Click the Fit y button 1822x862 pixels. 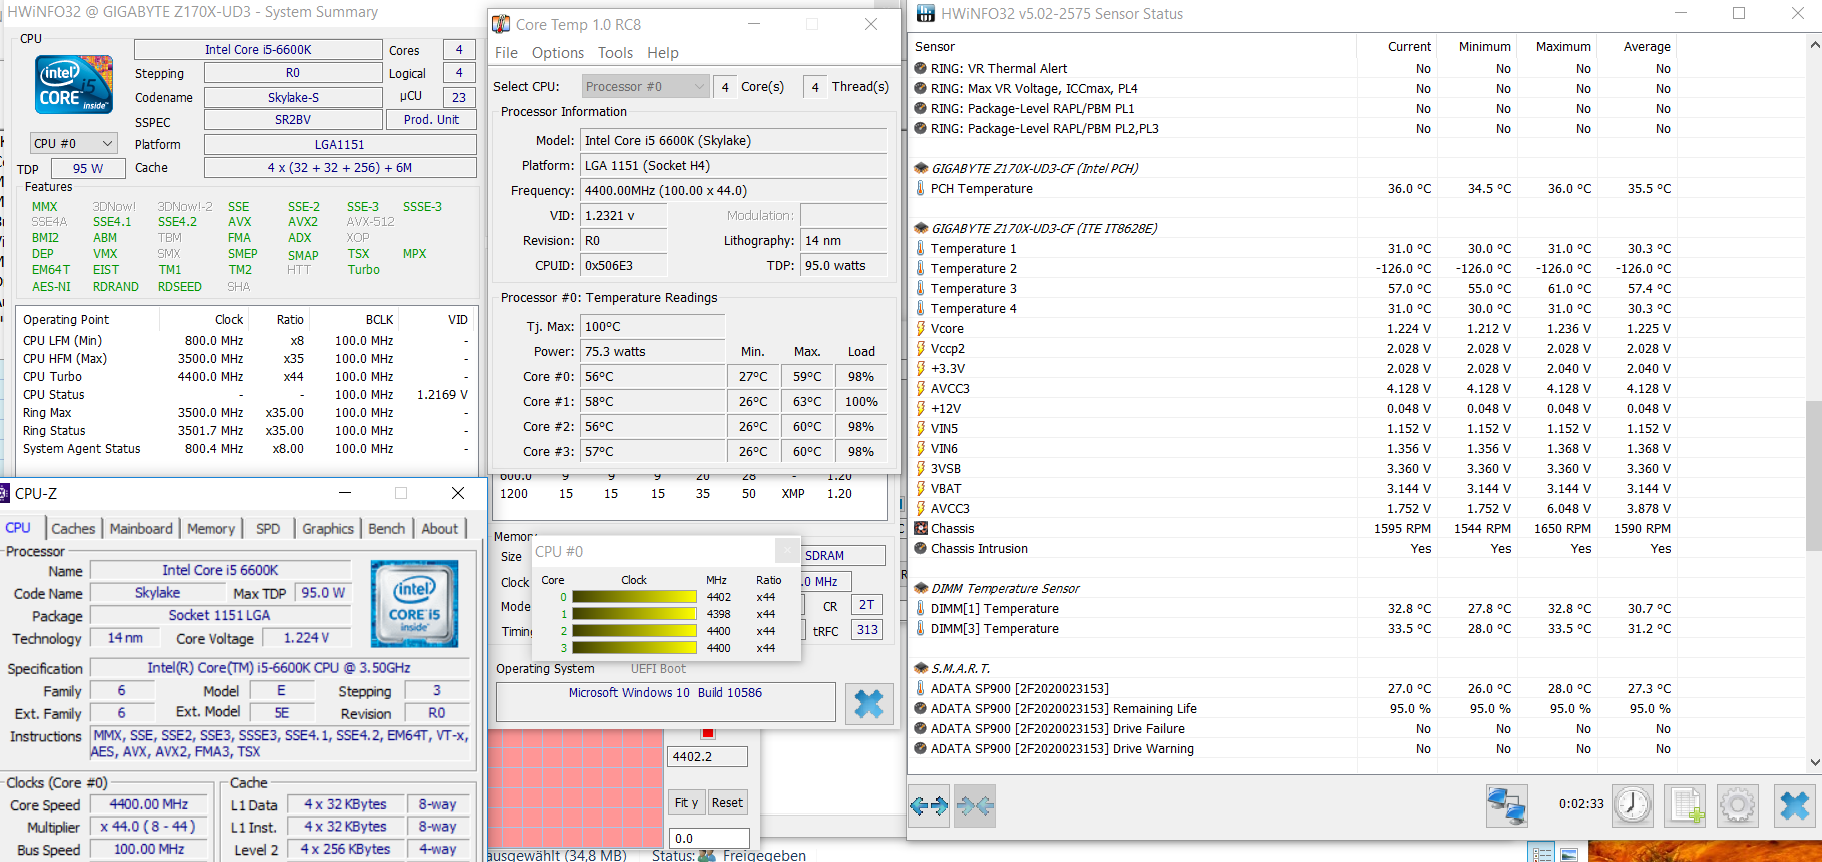click(686, 802)
